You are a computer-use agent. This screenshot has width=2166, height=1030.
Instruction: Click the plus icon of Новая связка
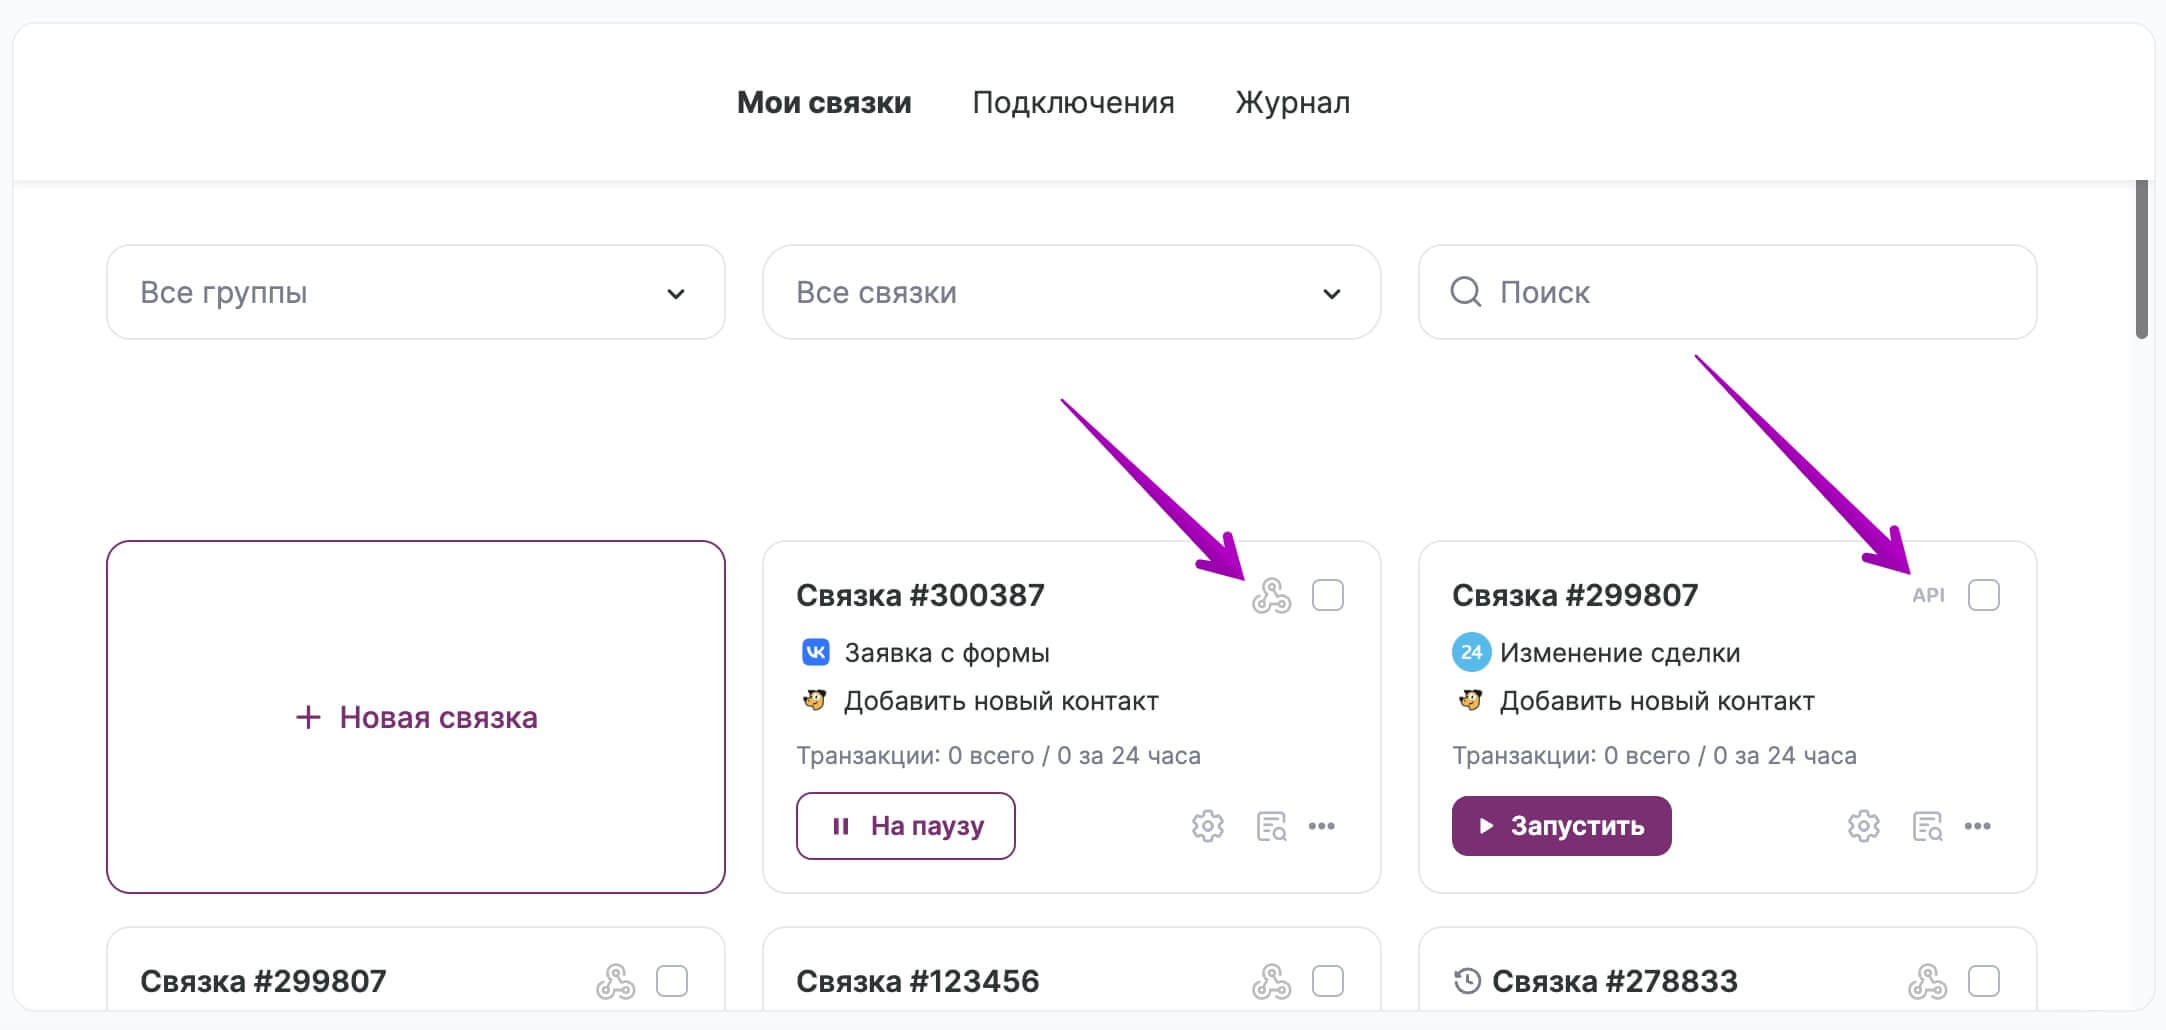[x=308, y=717]
